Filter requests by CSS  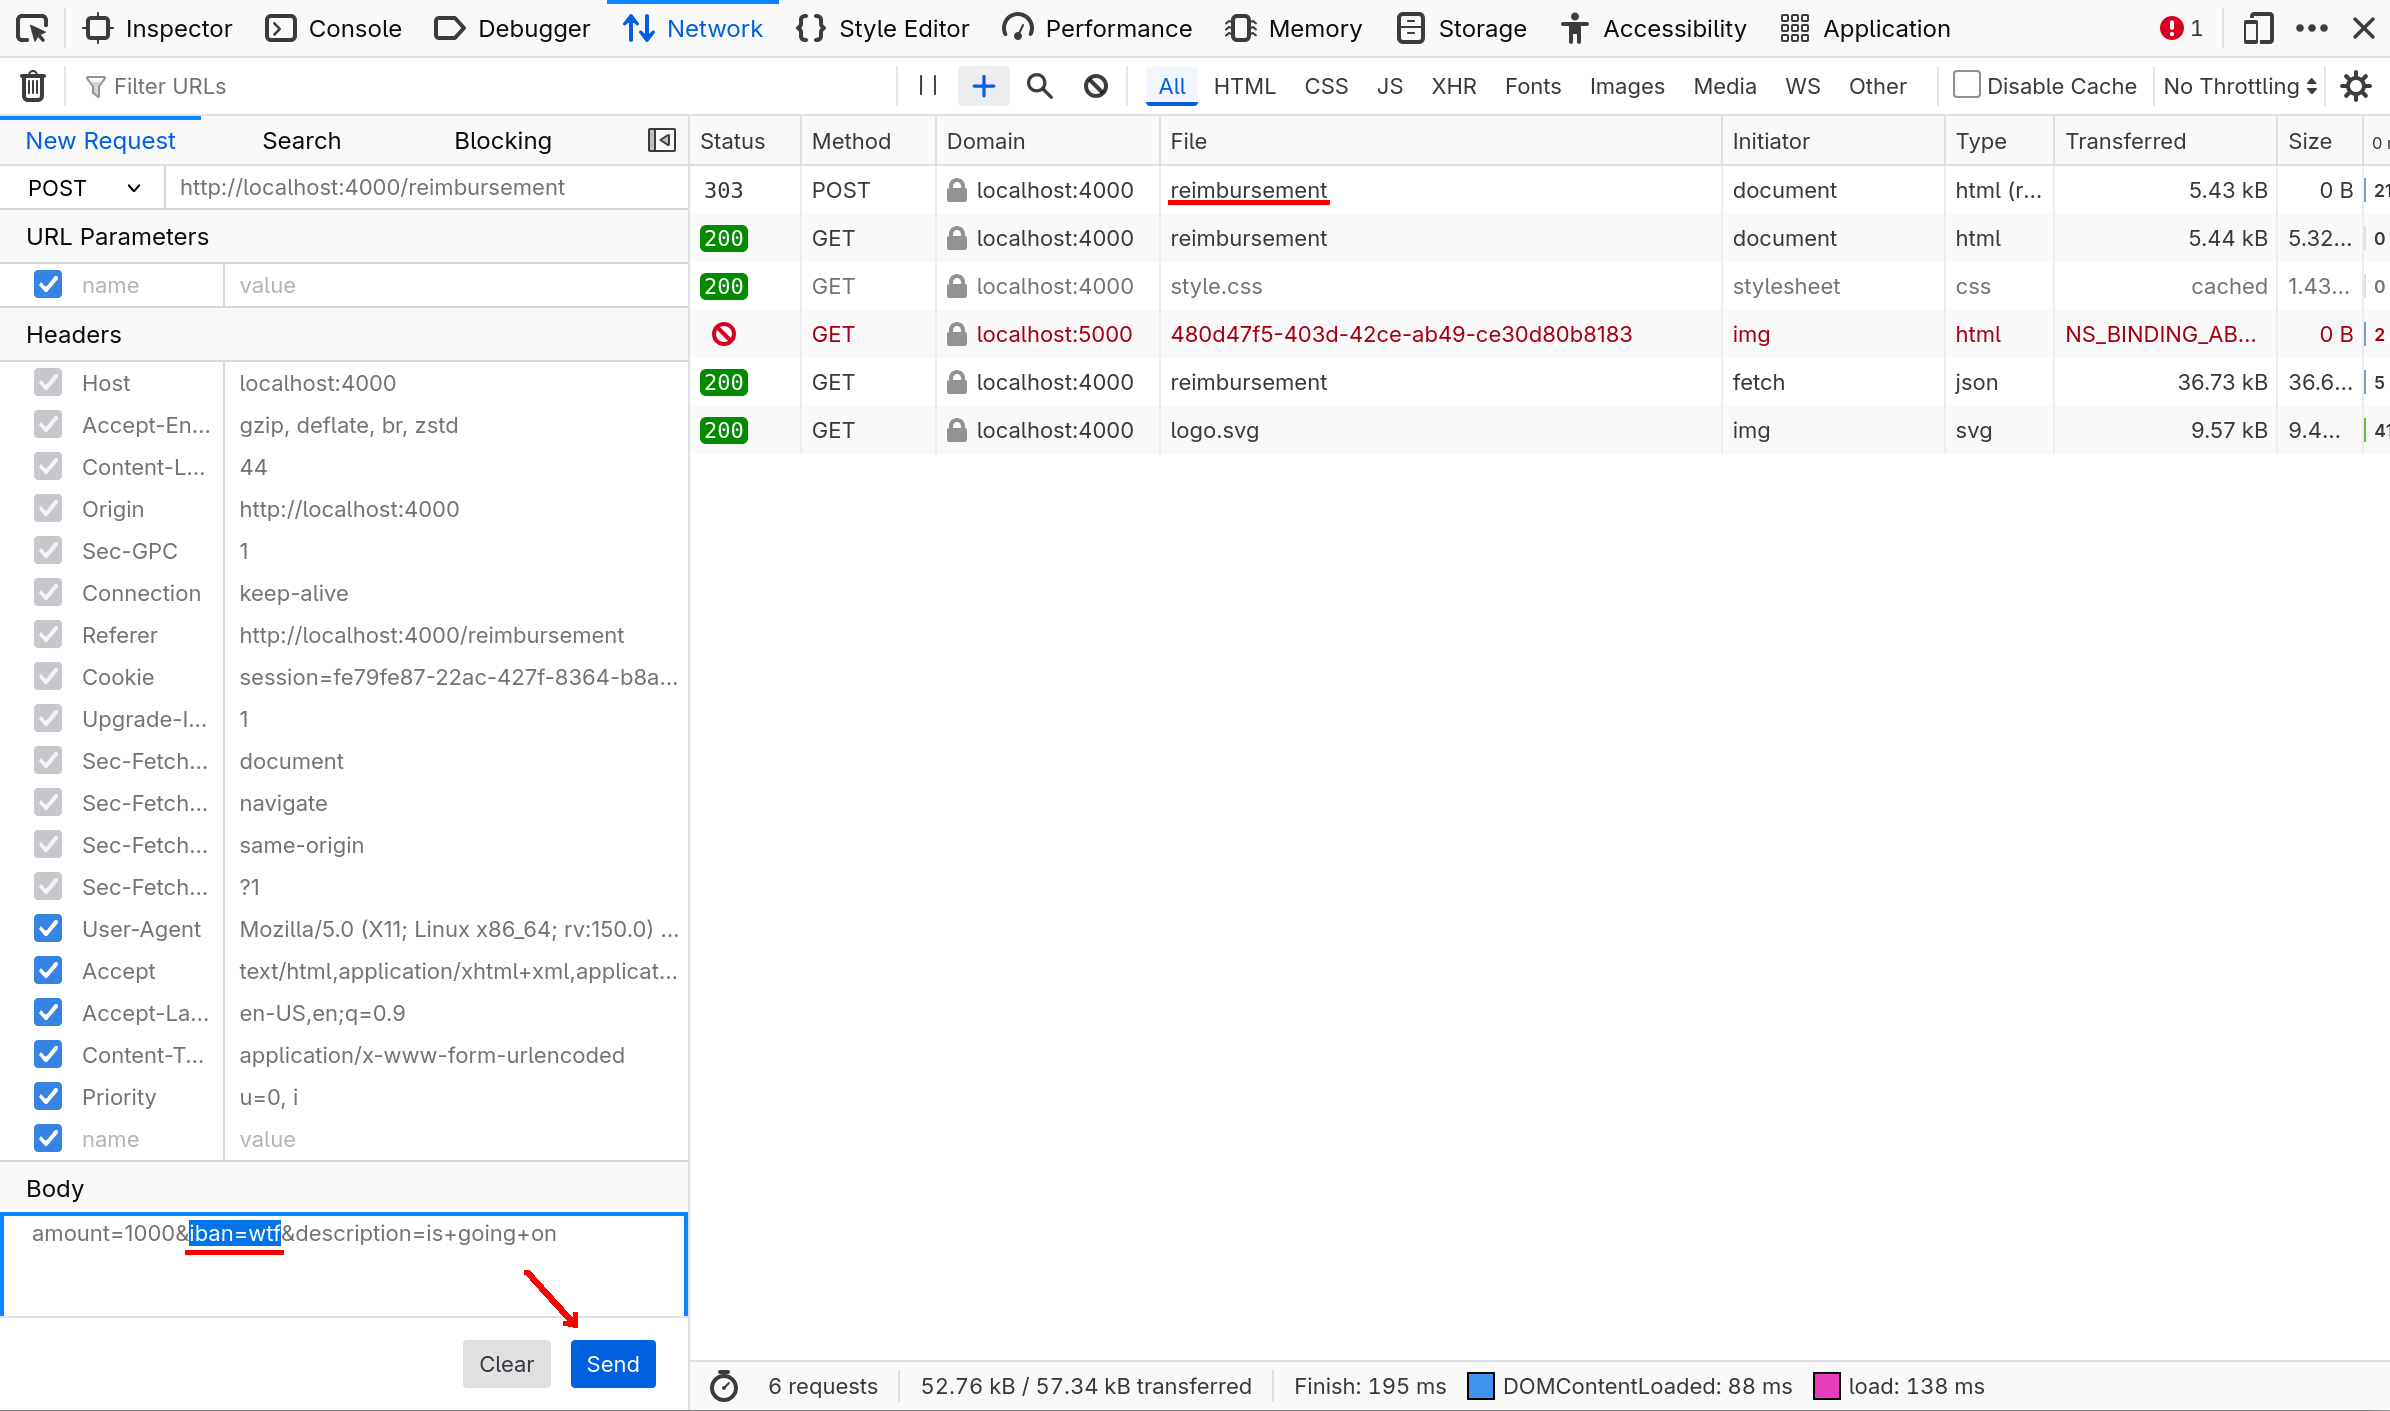pos(1326,86)
